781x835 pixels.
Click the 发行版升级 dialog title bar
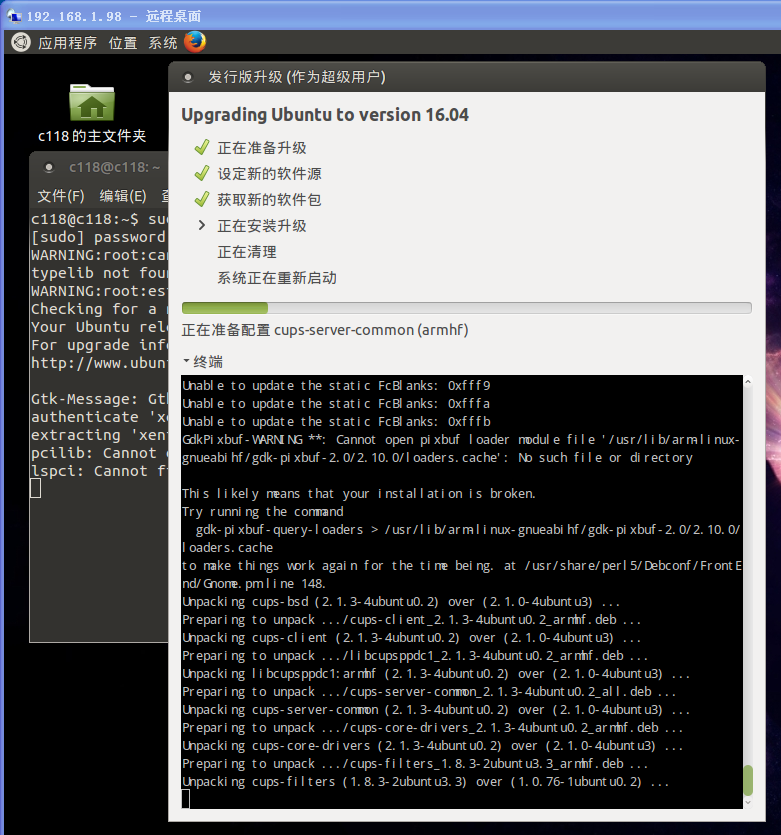point(467,77)
